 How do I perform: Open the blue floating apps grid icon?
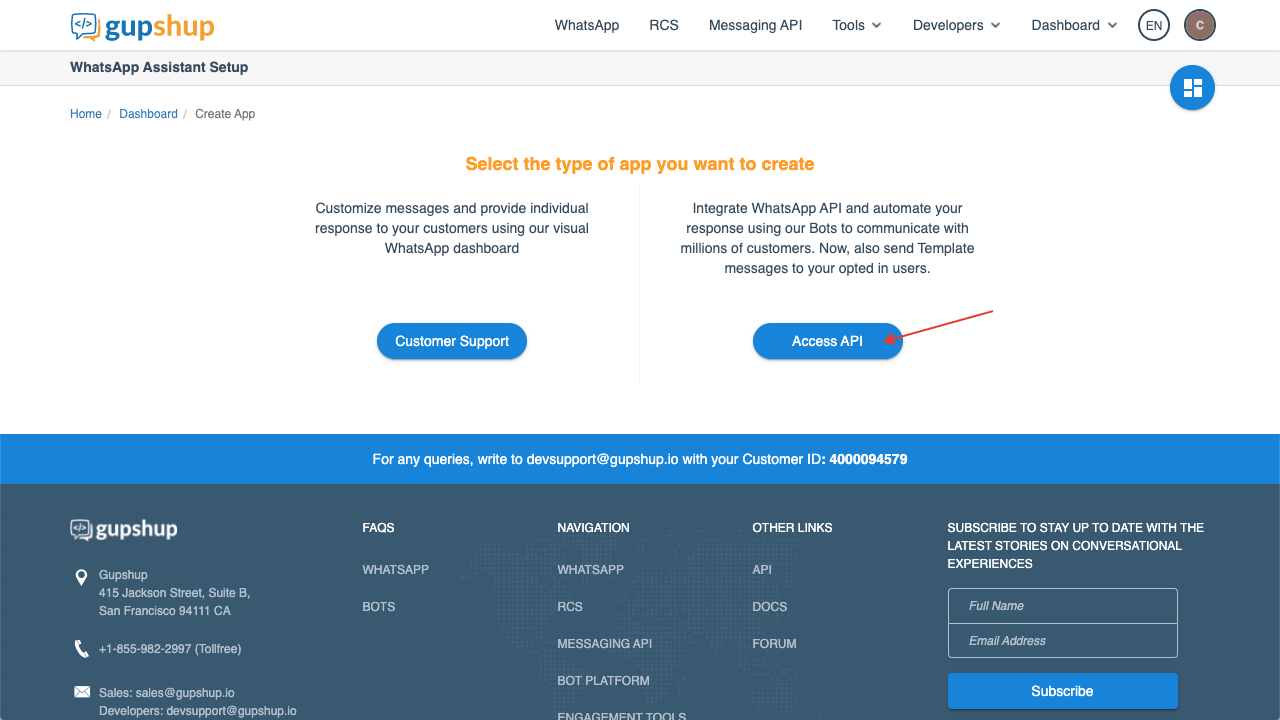pos(1192,88)
